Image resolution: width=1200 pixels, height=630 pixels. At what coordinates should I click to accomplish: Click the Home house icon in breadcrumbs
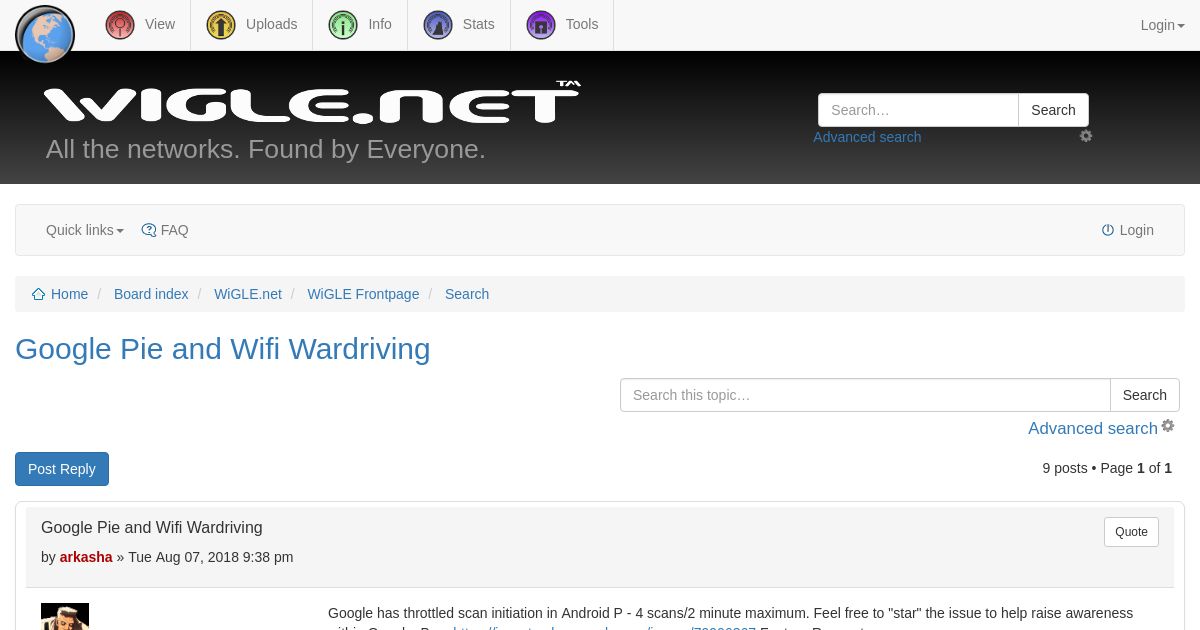click(x=38, y=294)
